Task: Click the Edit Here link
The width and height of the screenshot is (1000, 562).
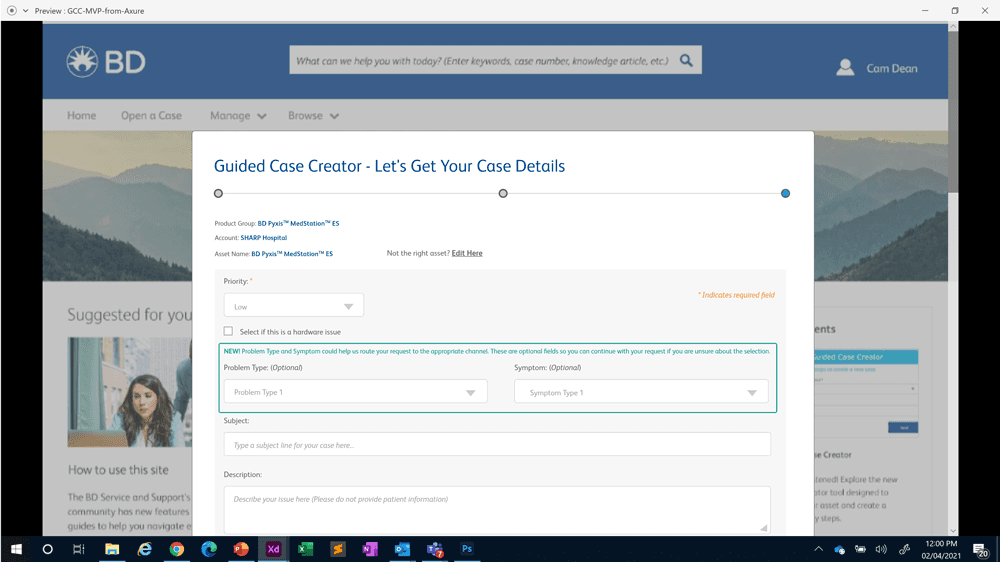Action: point(467,253)
